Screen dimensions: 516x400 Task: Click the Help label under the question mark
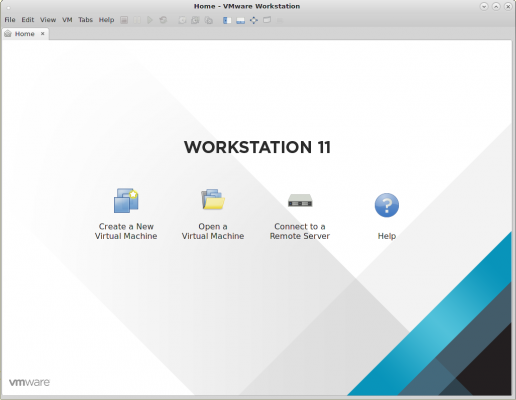(x=387, y=236)
